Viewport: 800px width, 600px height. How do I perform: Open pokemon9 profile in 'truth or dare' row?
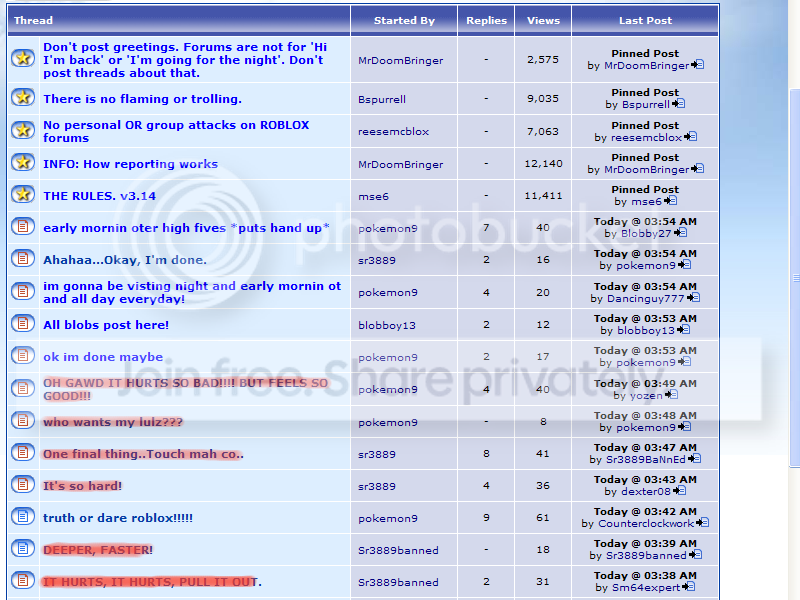tap(388, 518)
